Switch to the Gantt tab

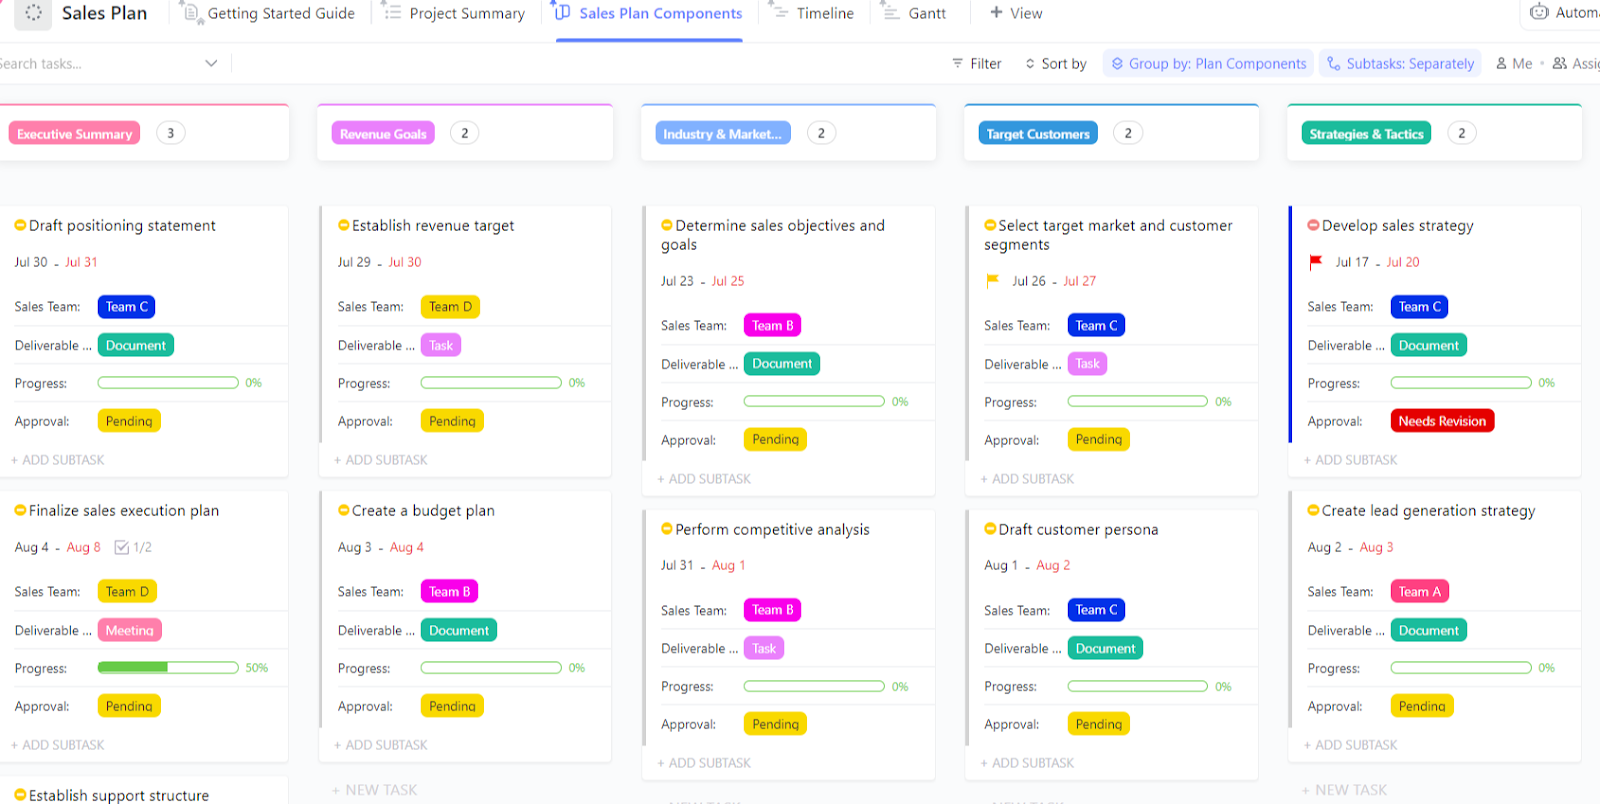(914, 13)
